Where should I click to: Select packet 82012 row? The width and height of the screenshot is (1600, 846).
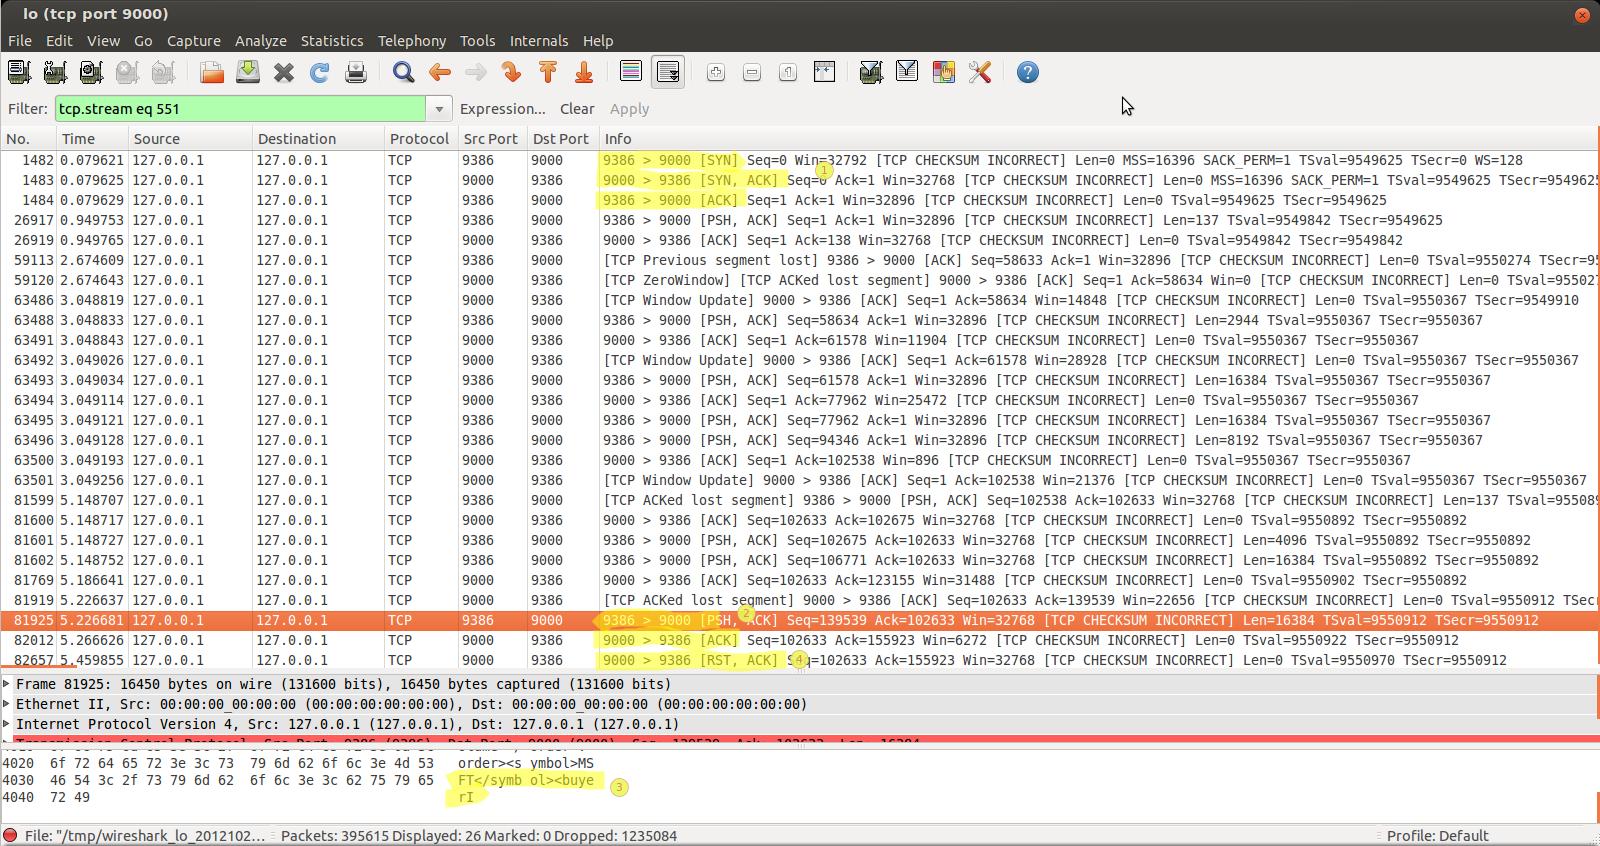(x=799, y=640)
